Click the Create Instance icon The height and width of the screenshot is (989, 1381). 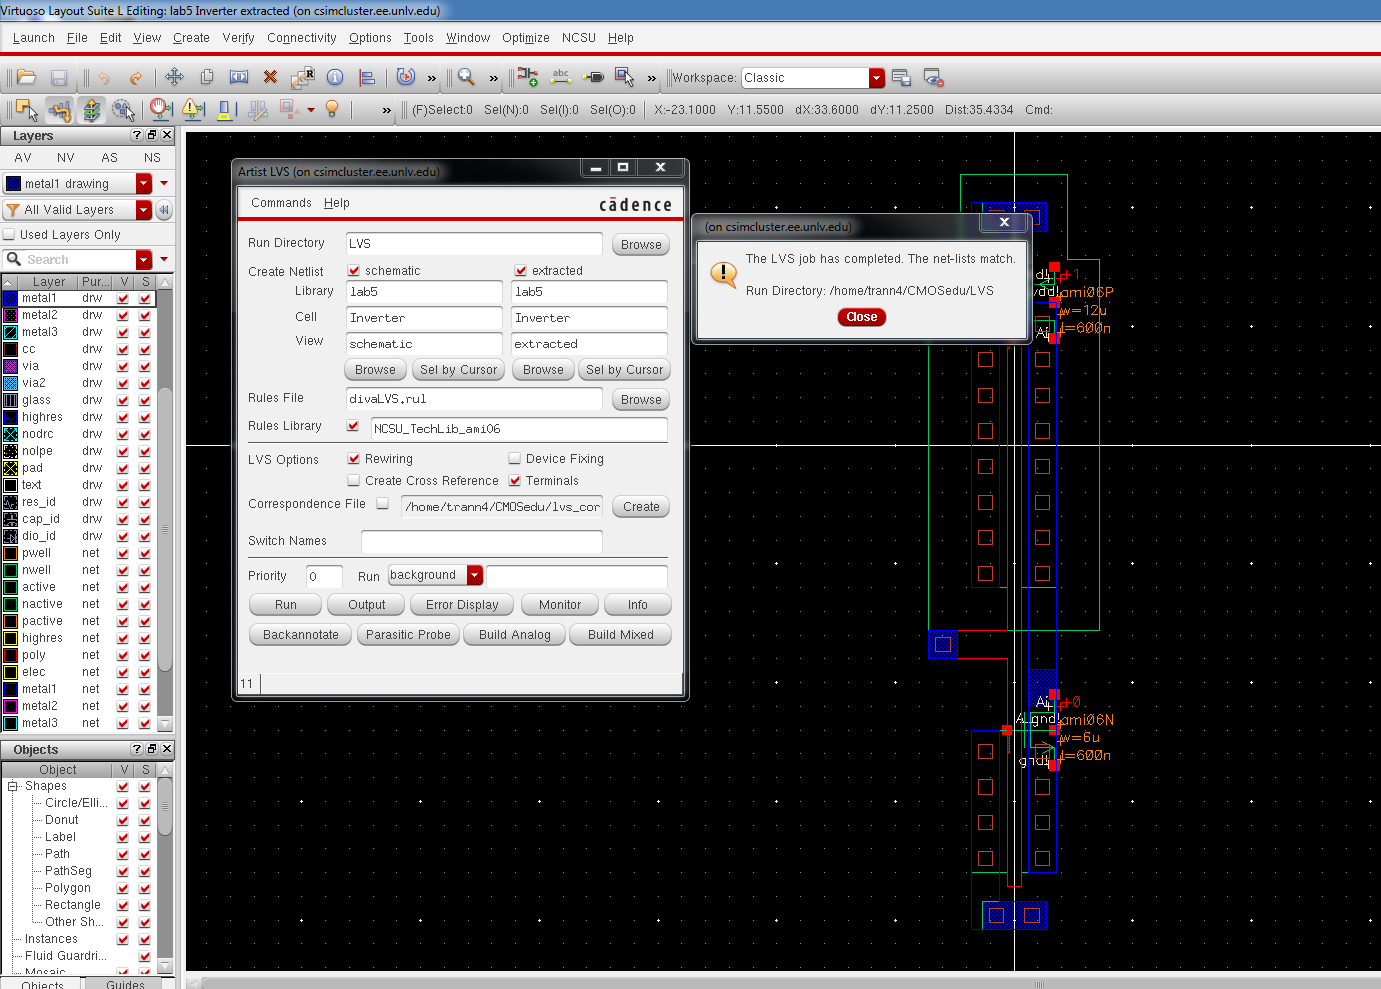(529, 77)
